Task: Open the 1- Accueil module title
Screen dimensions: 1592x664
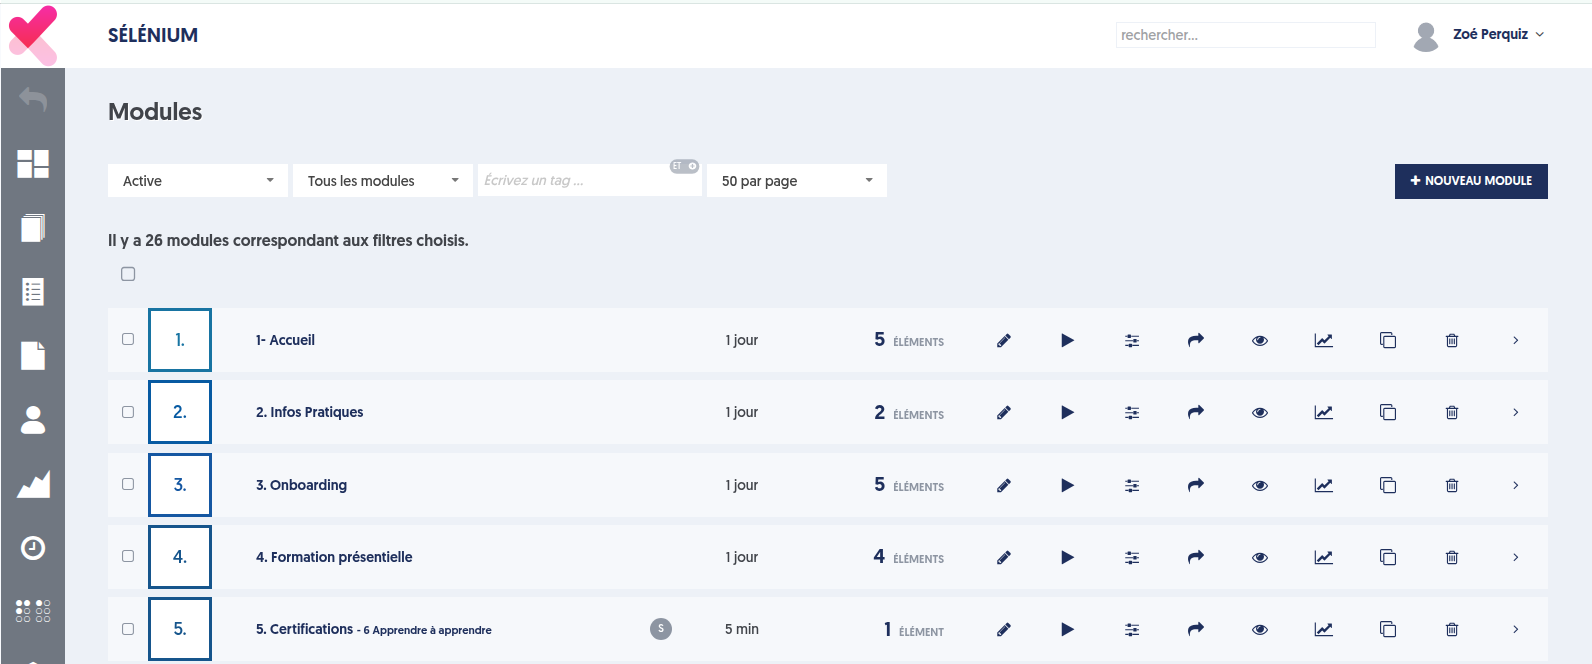Action: (x=285, y=340)
